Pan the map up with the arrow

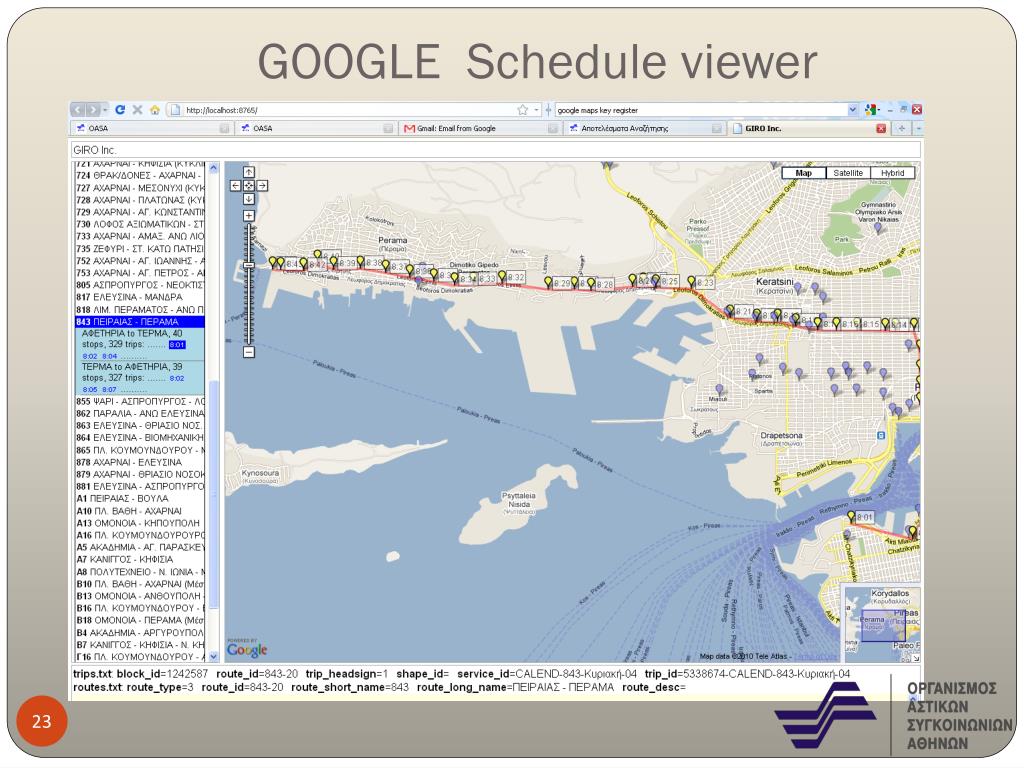[x=249, y=172]
